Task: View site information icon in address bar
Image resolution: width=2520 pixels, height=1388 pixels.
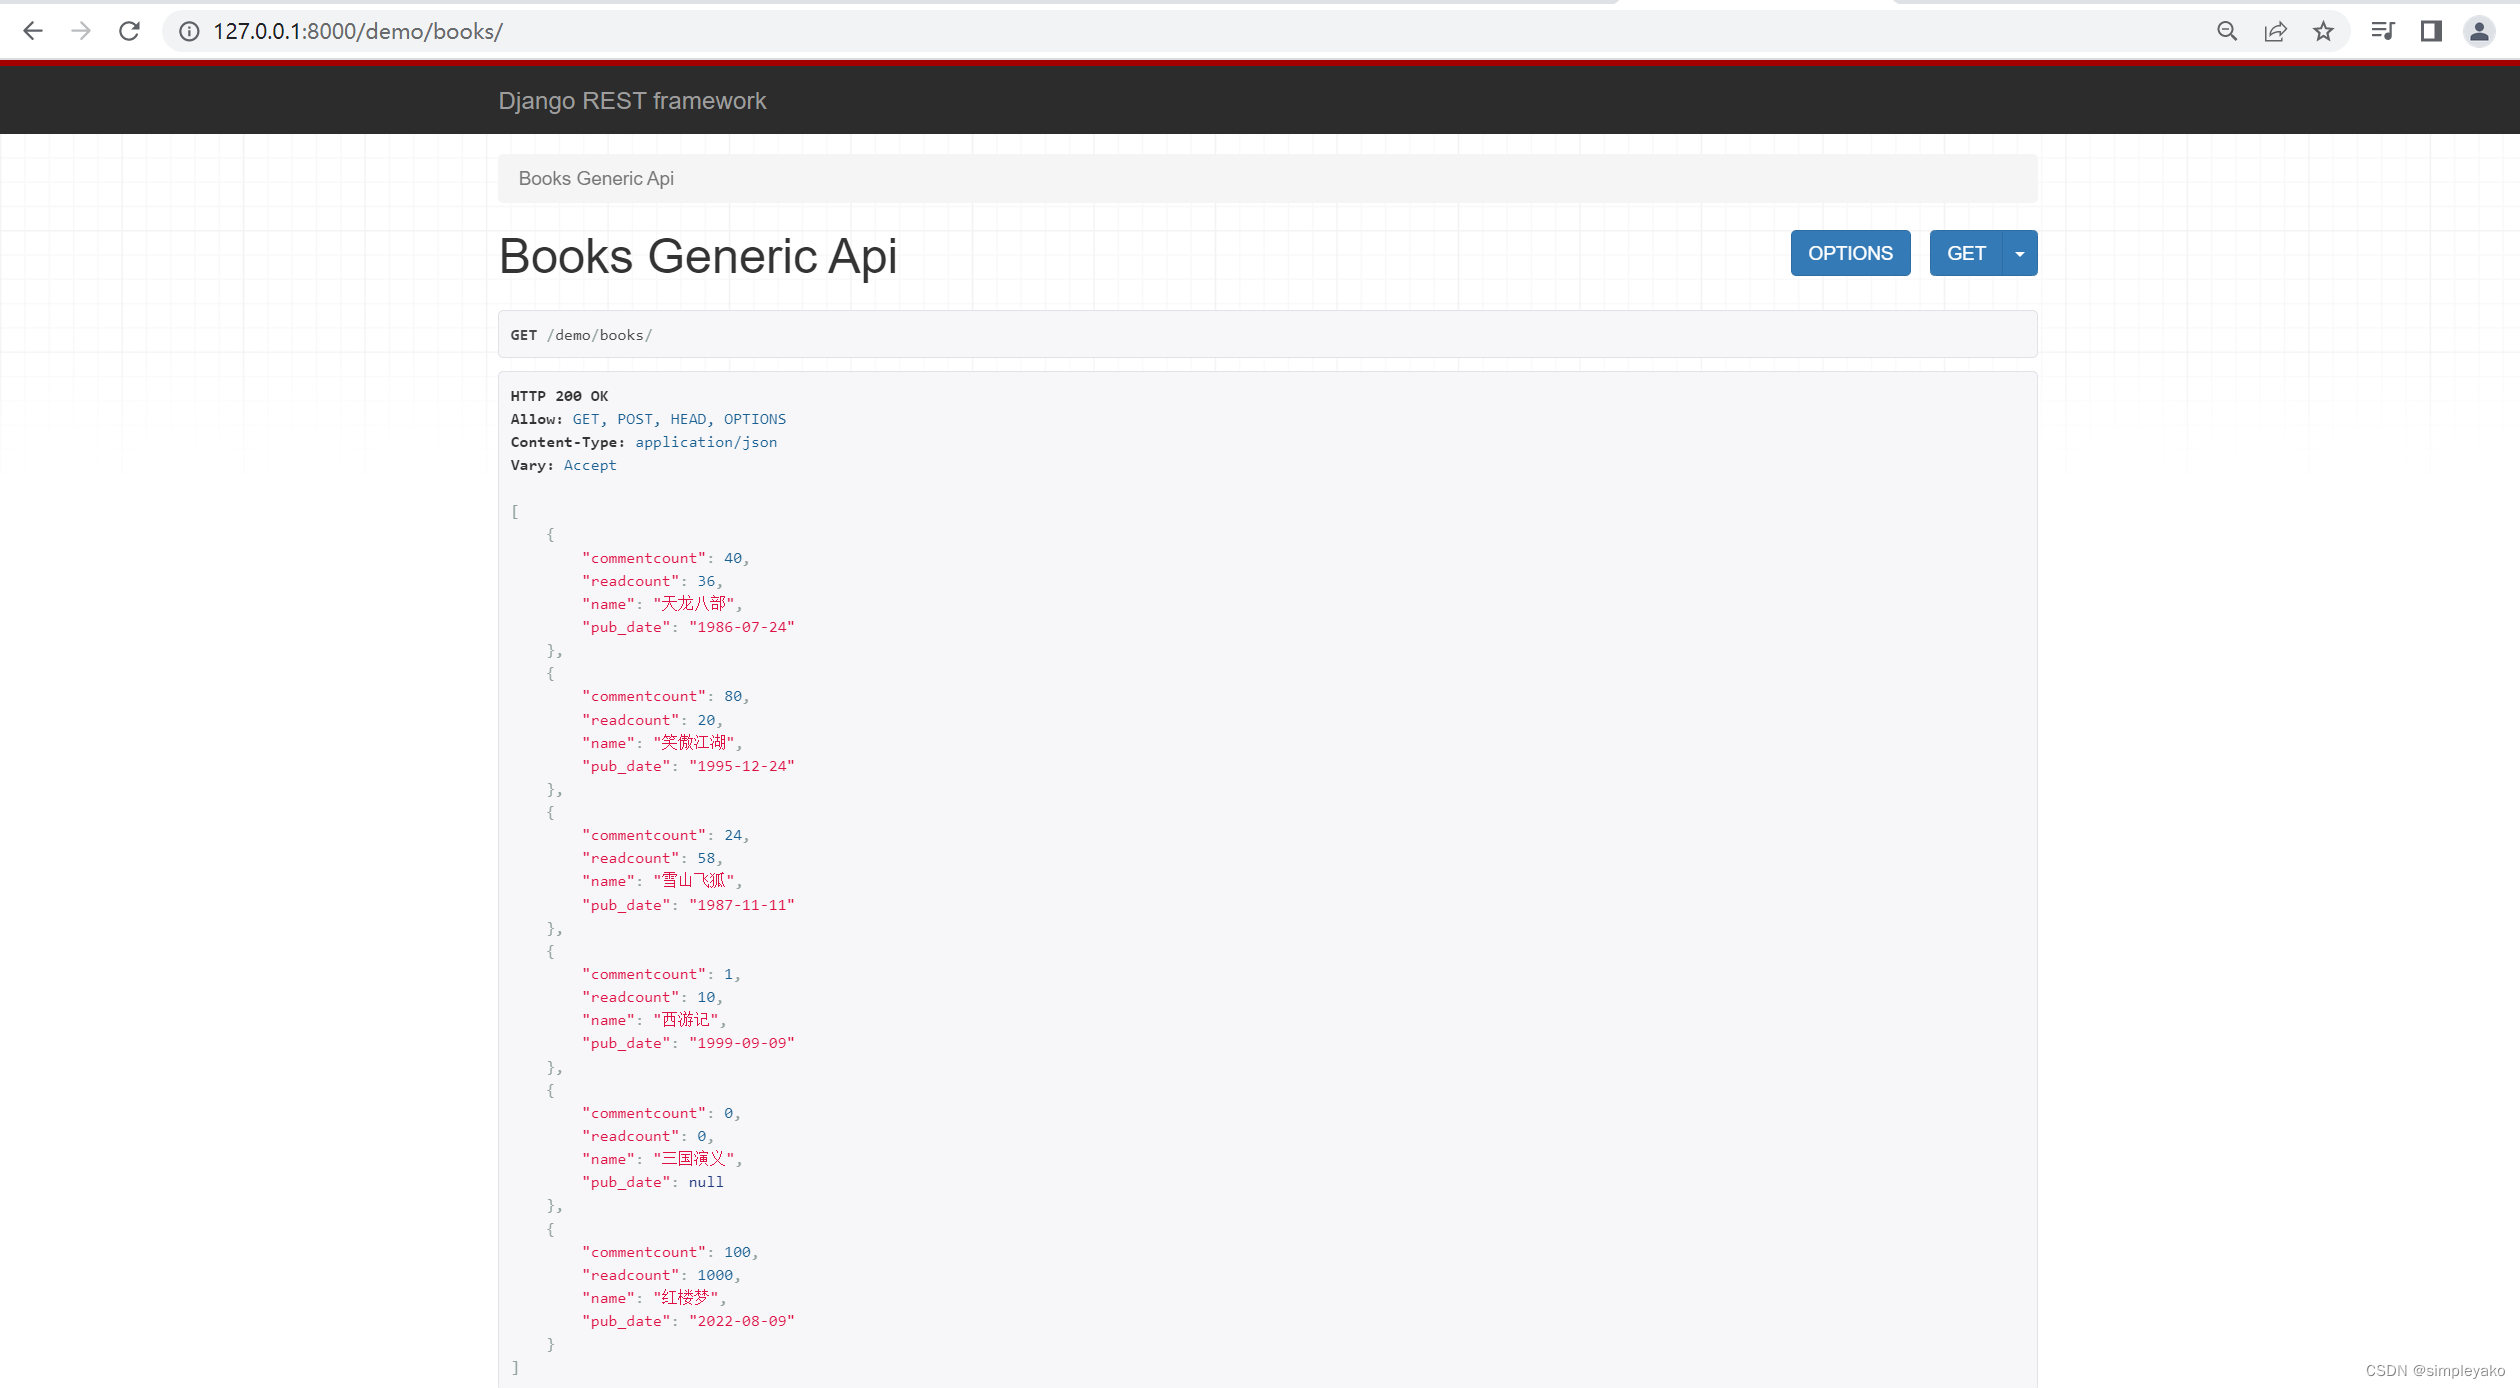Action: coord(189,31)
